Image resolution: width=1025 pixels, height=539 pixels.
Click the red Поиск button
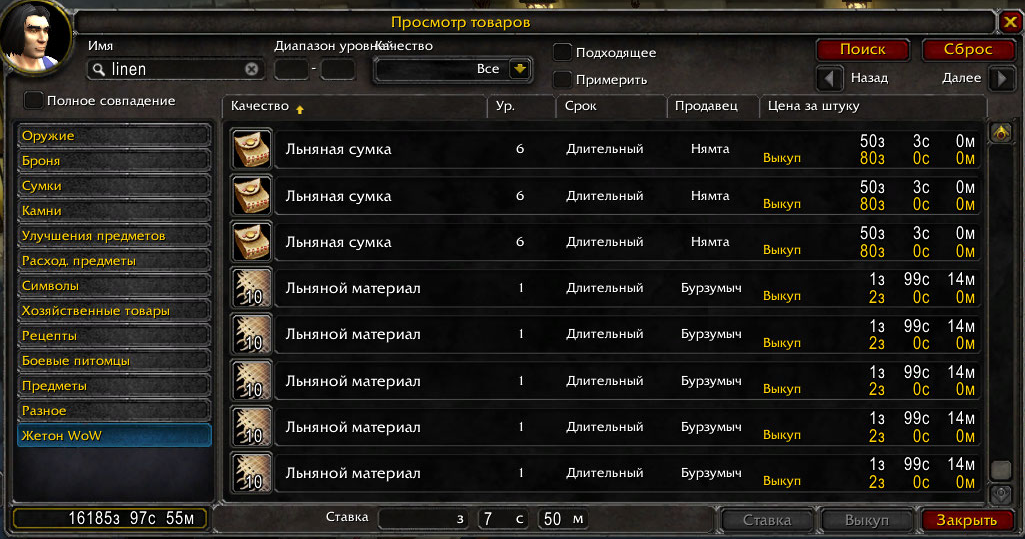tap(863, 50)
